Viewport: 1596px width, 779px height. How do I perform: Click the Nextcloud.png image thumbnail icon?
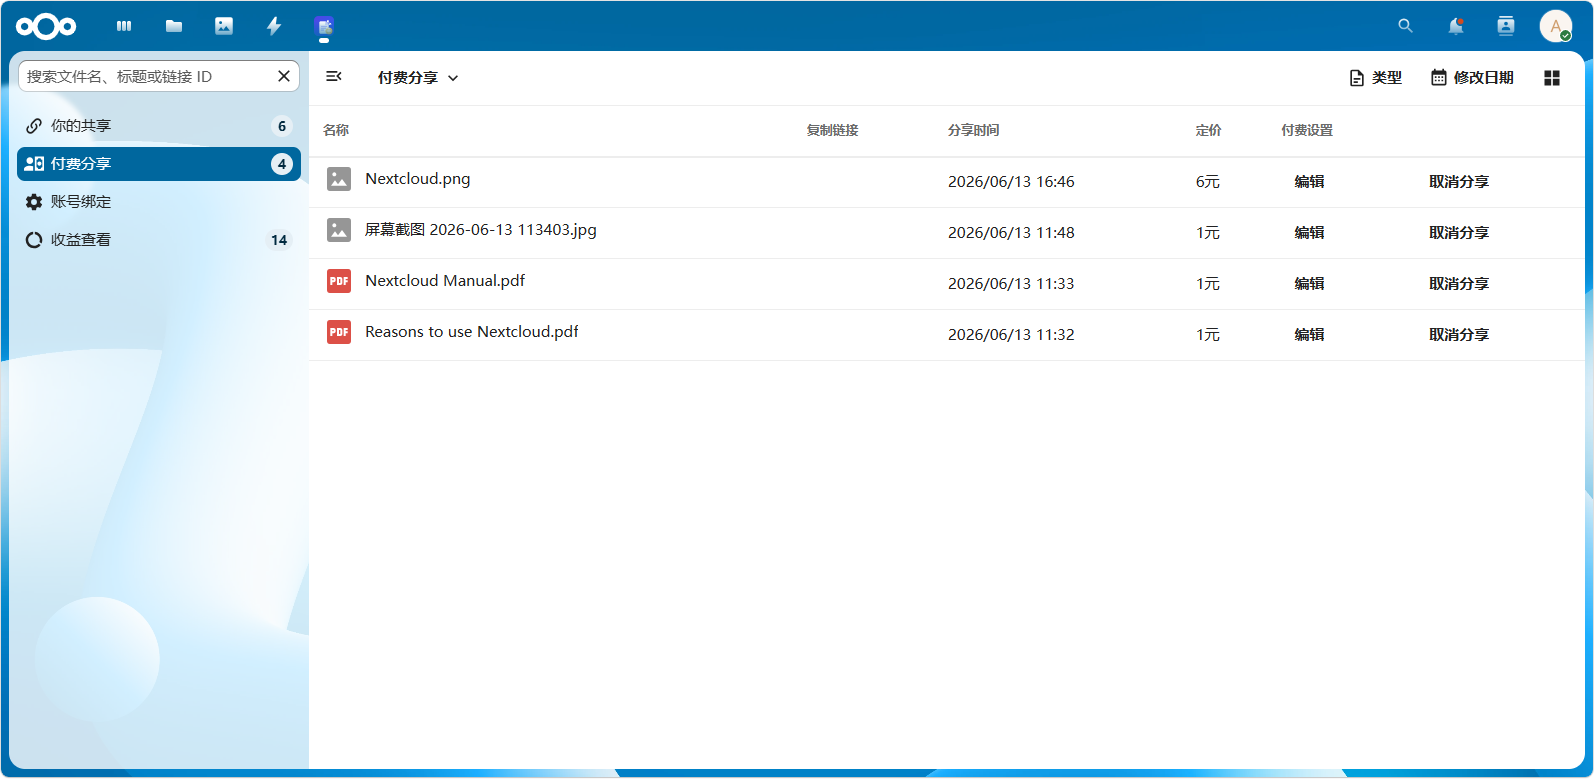click(x=339, y=179)
